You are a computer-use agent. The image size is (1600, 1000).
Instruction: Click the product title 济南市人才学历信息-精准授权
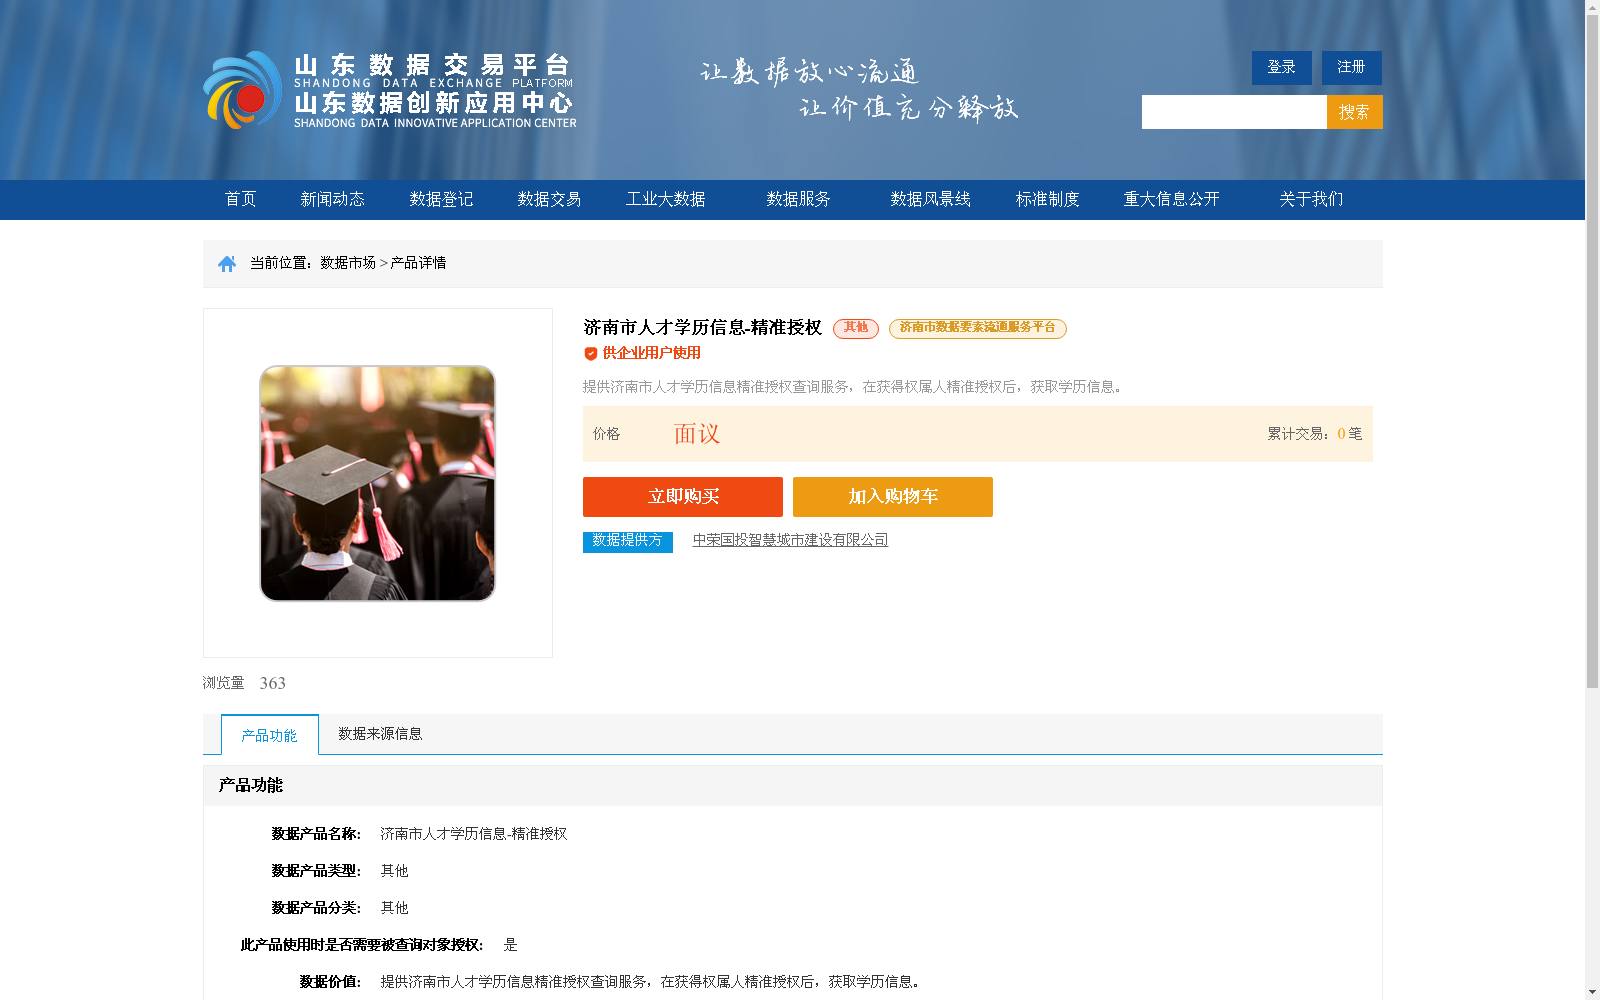pyautogui.click(x=702, y=328)
